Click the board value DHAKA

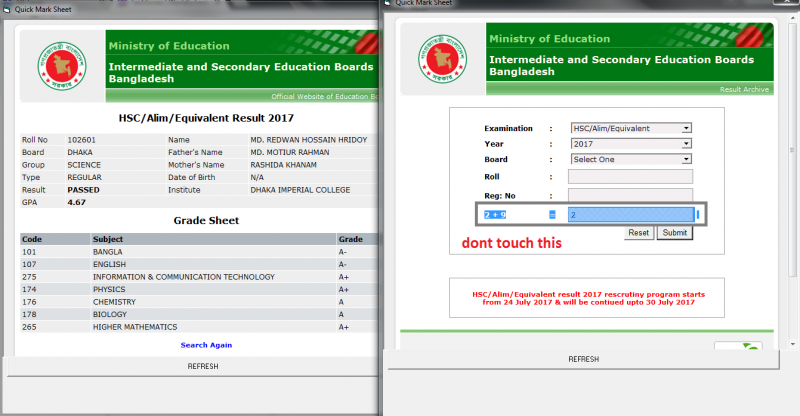[x=80, y=152]
